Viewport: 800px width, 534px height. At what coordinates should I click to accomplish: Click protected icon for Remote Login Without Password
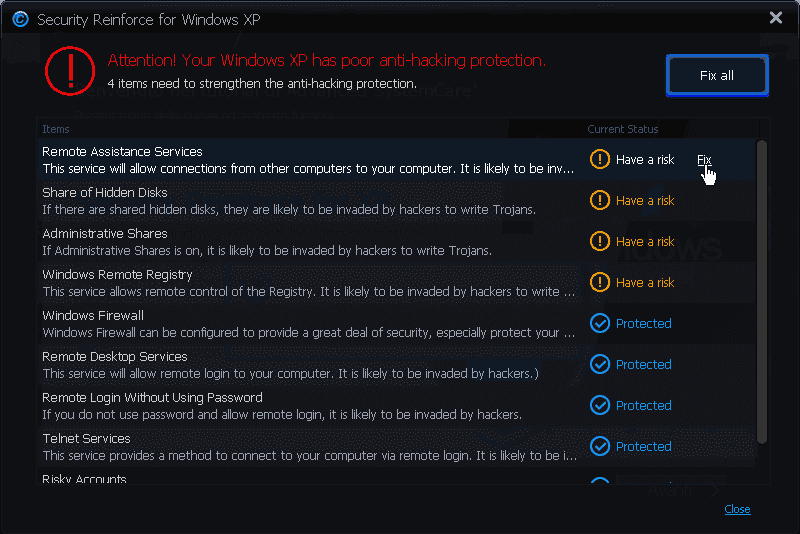[x=600, y=406]
